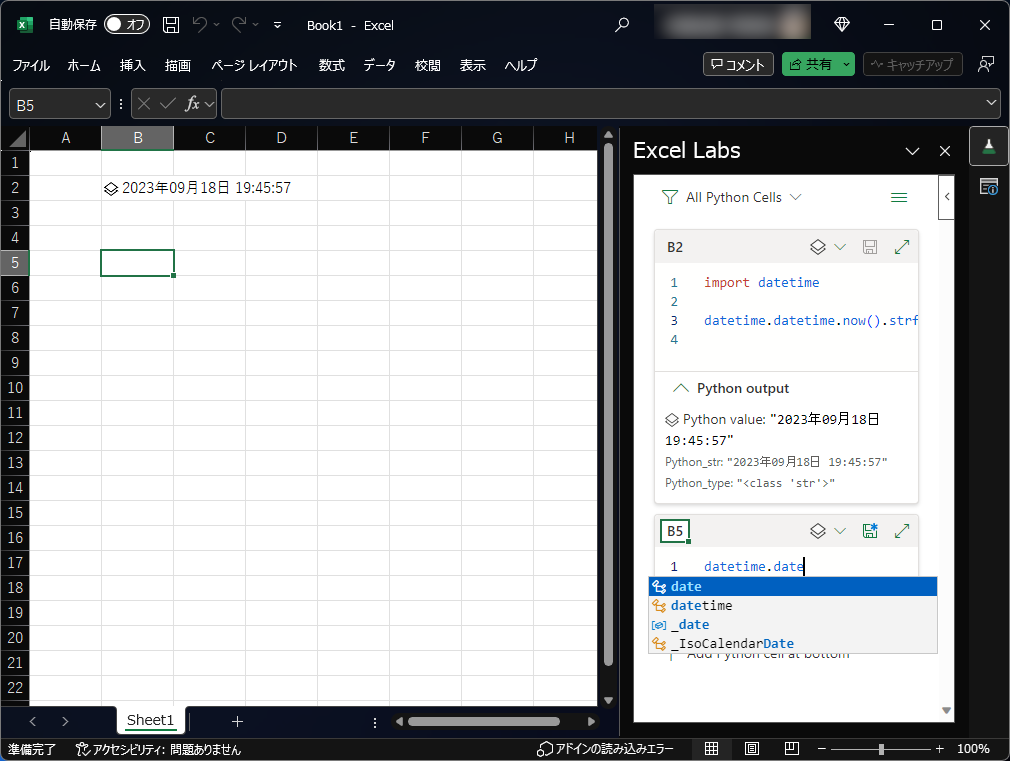Image resolution: width=1010 pixels, height=761 pixels.
Task: Click the filter icon beside All Python Cells
Action: (669, 197)
